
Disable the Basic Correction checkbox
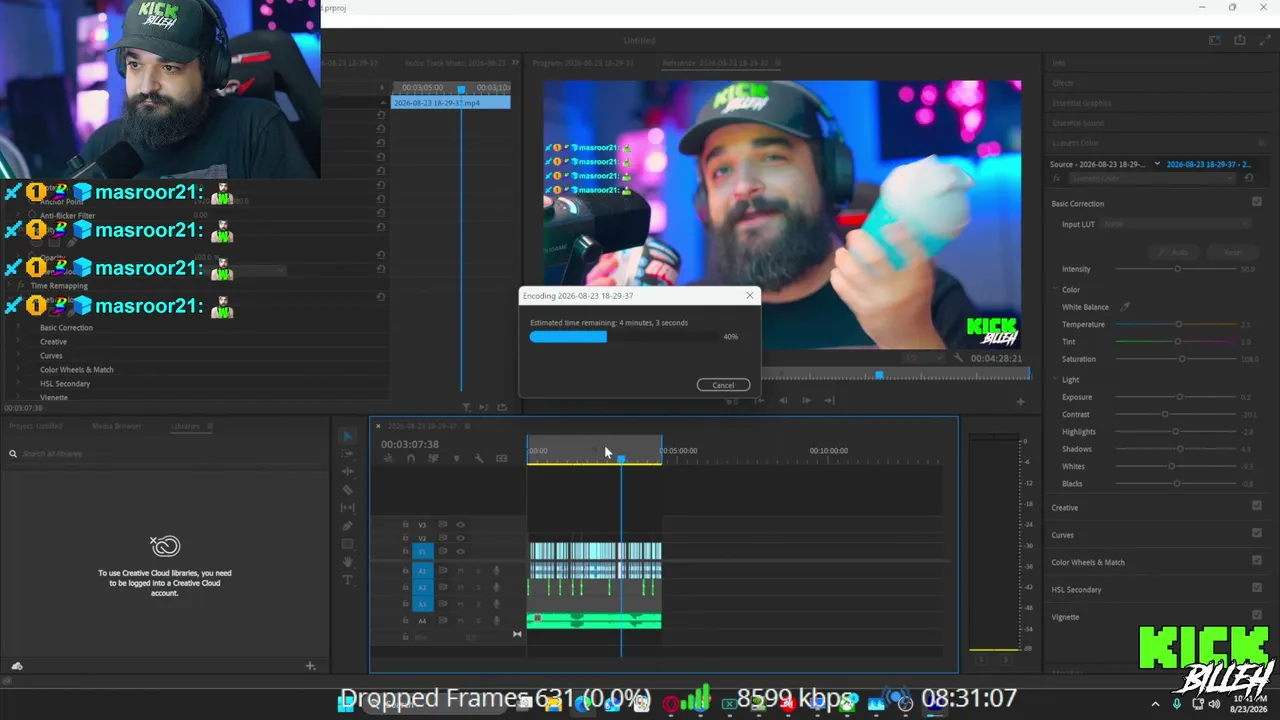[1257, 202]
